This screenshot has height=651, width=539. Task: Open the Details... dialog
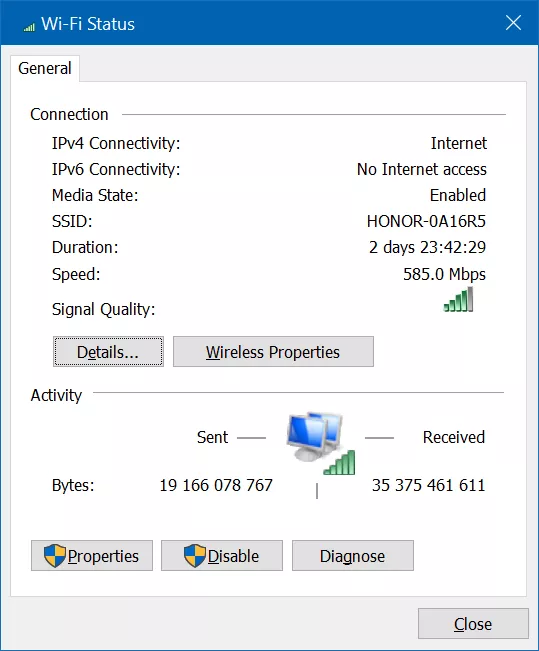point(108,352)
